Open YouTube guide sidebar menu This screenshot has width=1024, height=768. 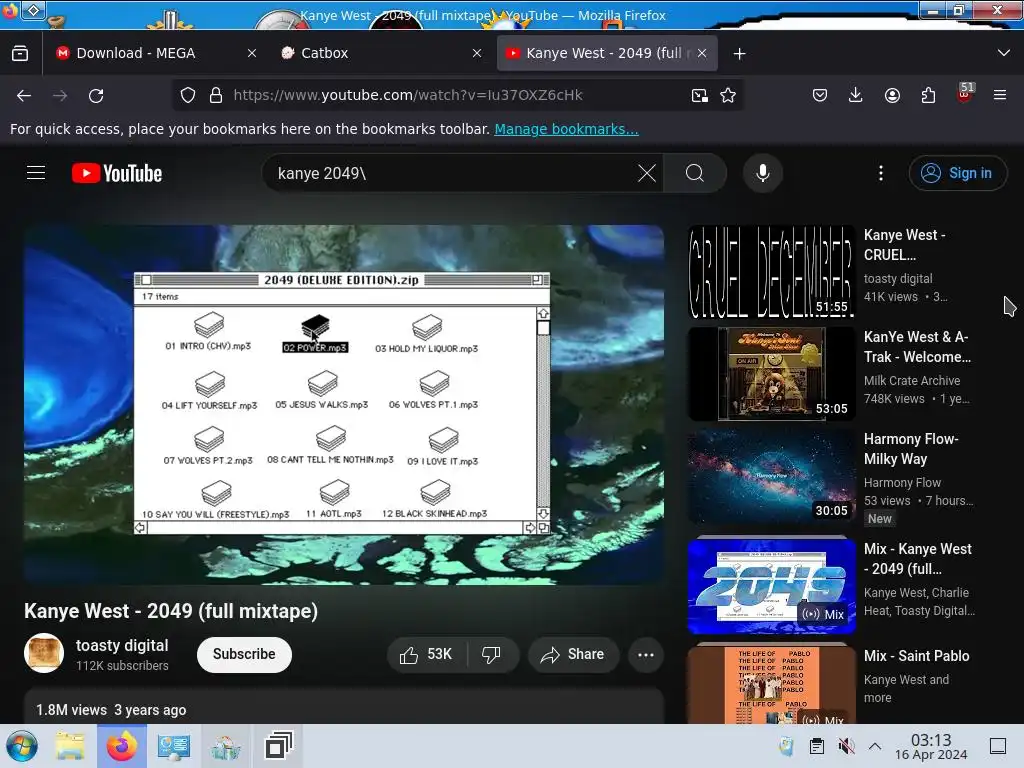(x=36, y=173)
